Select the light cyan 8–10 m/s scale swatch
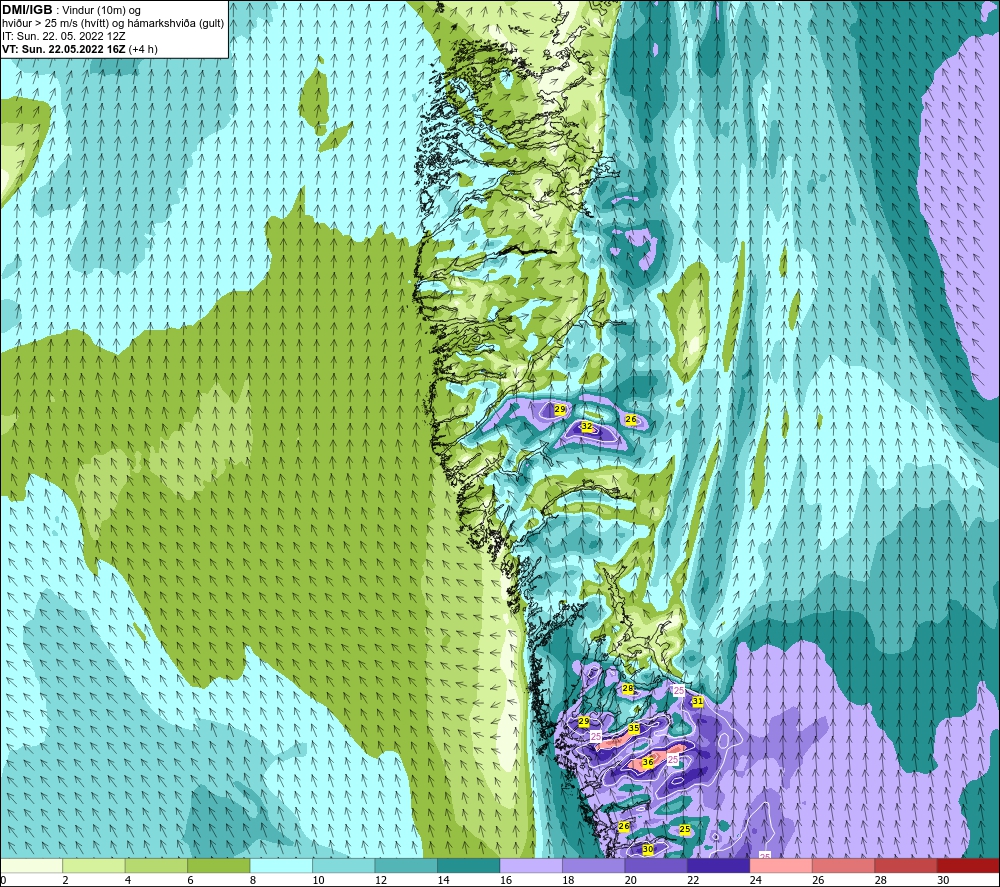The height and width of the screenshot is (887, 1000). click(281, 865)
